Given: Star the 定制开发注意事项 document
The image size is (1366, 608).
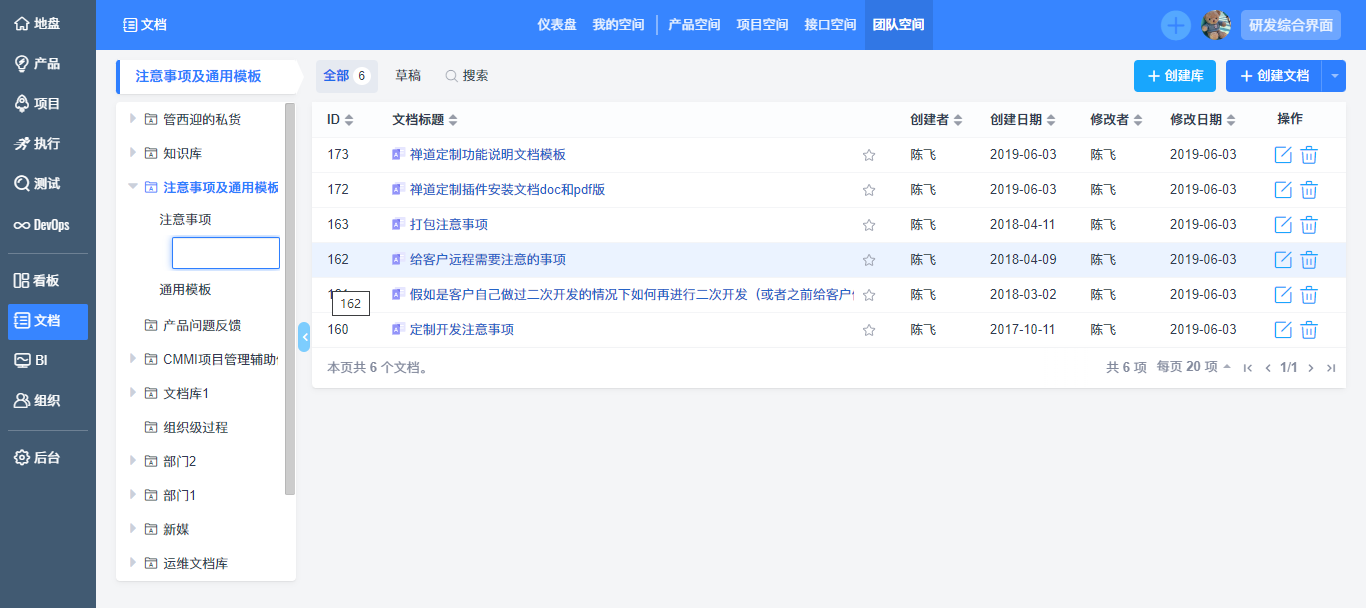Looking at the screenshot, I should click(x=869, y=330).
